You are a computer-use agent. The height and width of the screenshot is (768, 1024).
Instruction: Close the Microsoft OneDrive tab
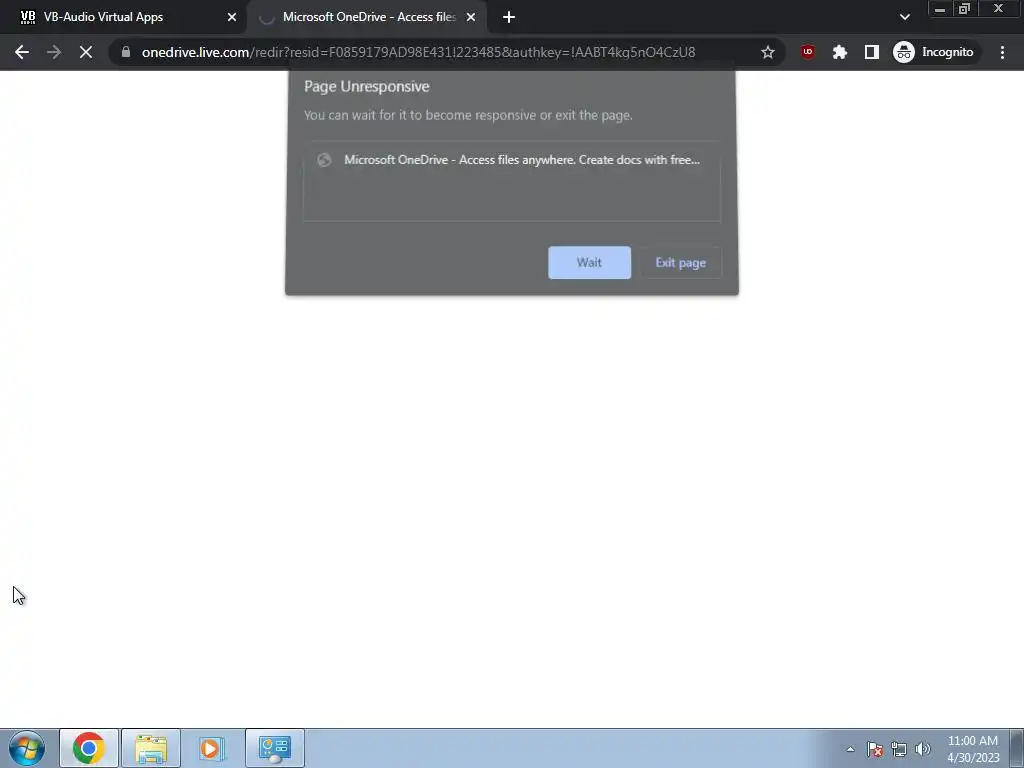point(471,18)
